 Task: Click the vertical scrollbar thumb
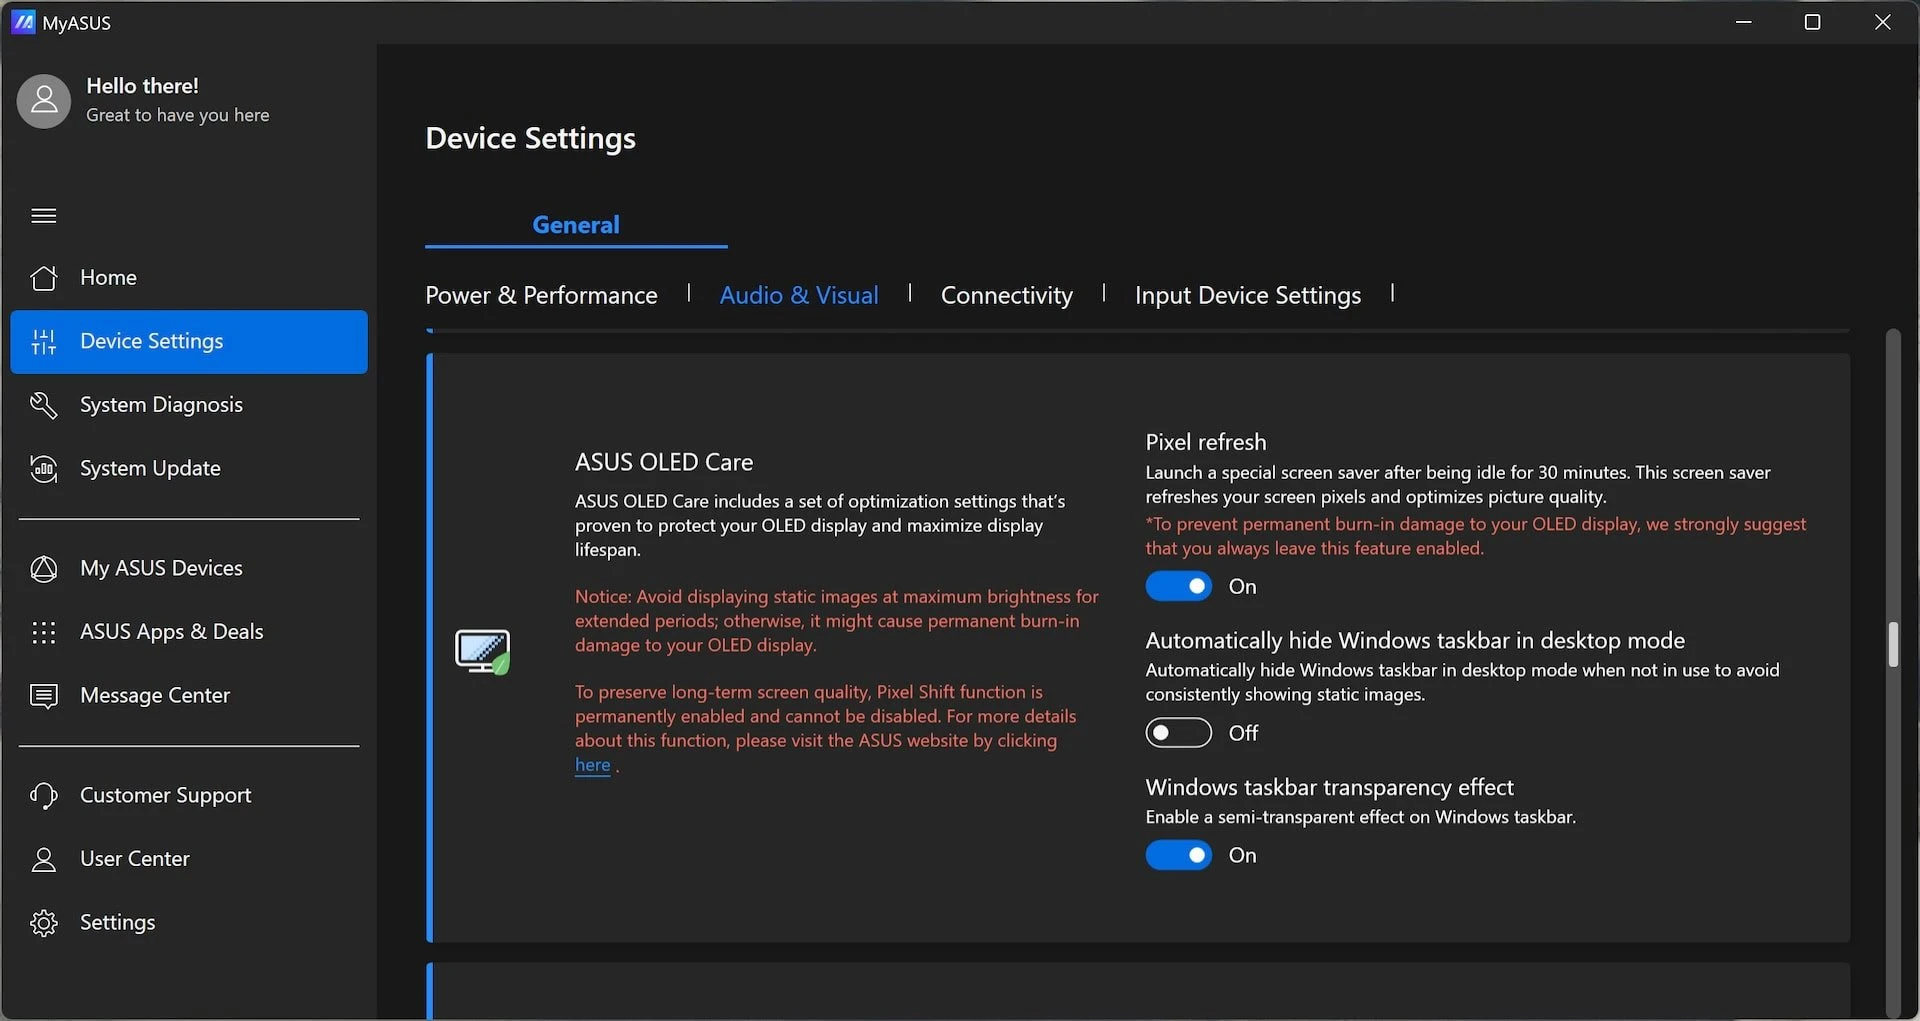click(1892, 645)
